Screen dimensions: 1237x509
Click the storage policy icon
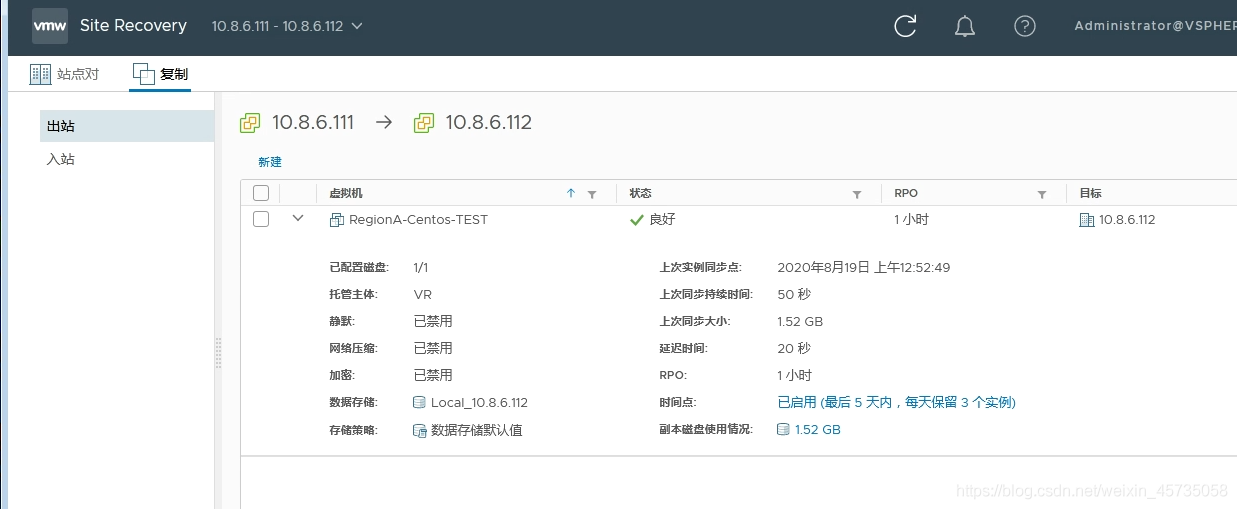(420, 430)
